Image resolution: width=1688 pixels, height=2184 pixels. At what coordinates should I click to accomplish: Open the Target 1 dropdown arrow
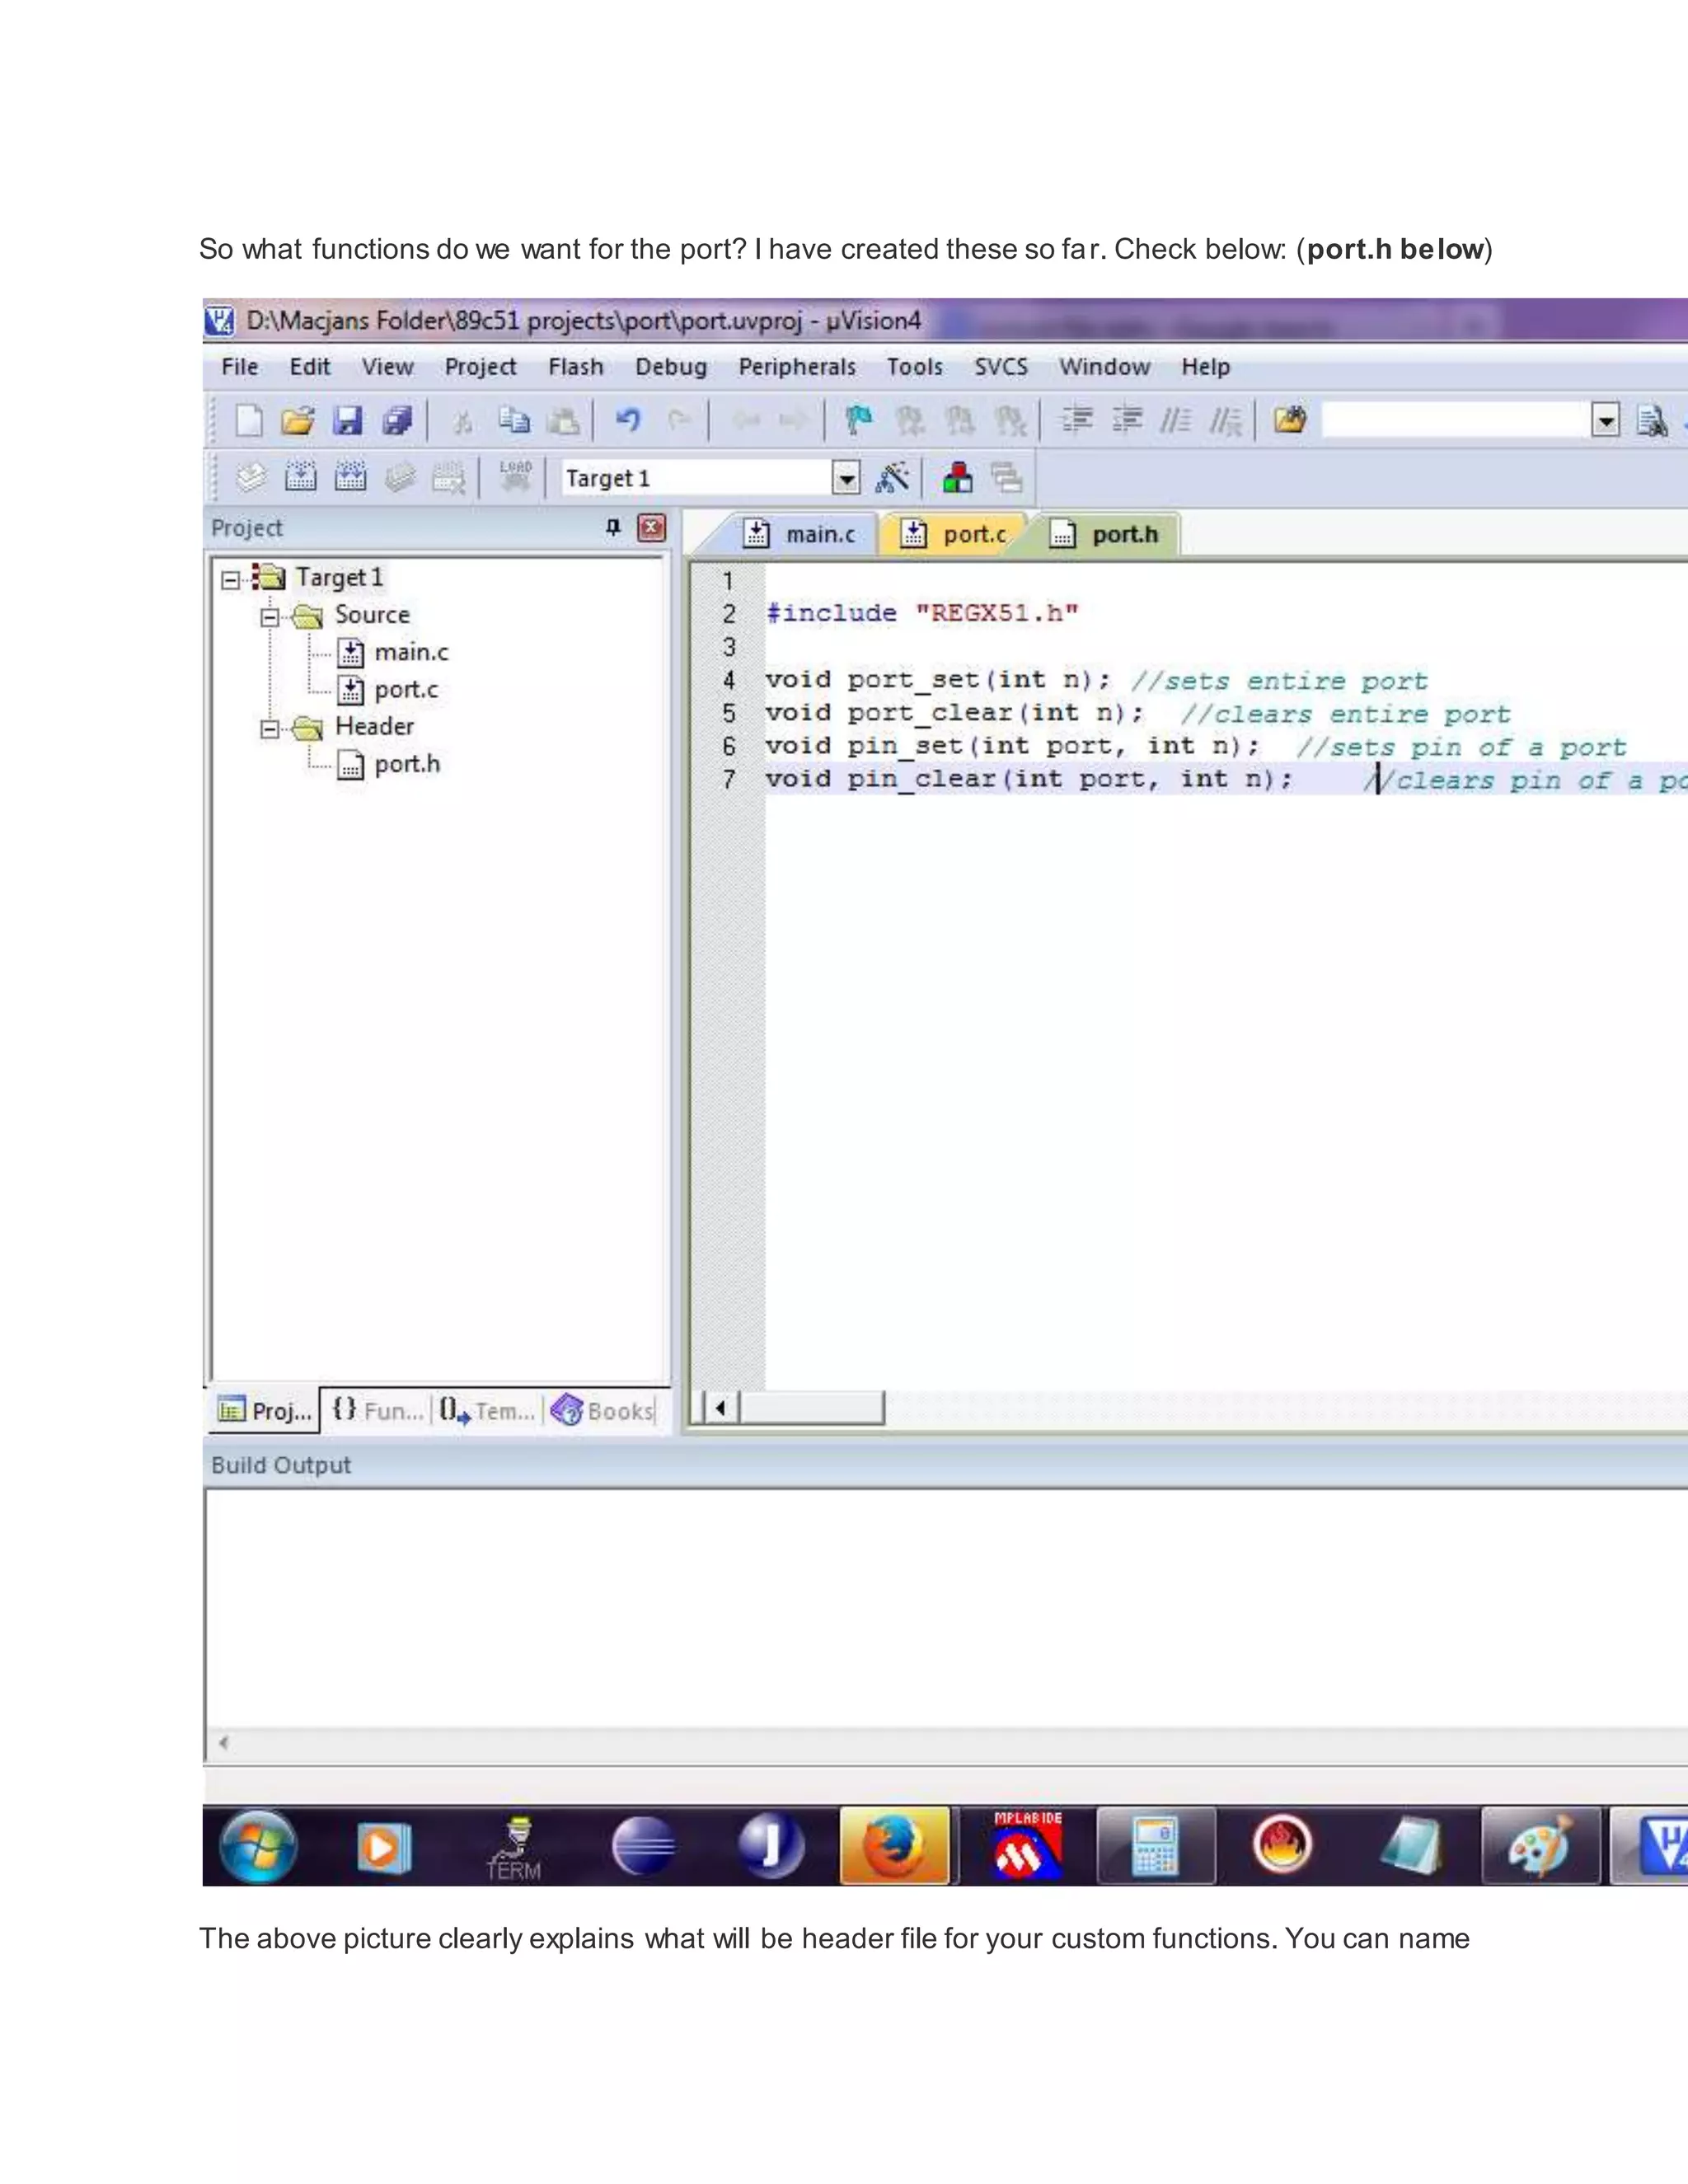point(846,479)
